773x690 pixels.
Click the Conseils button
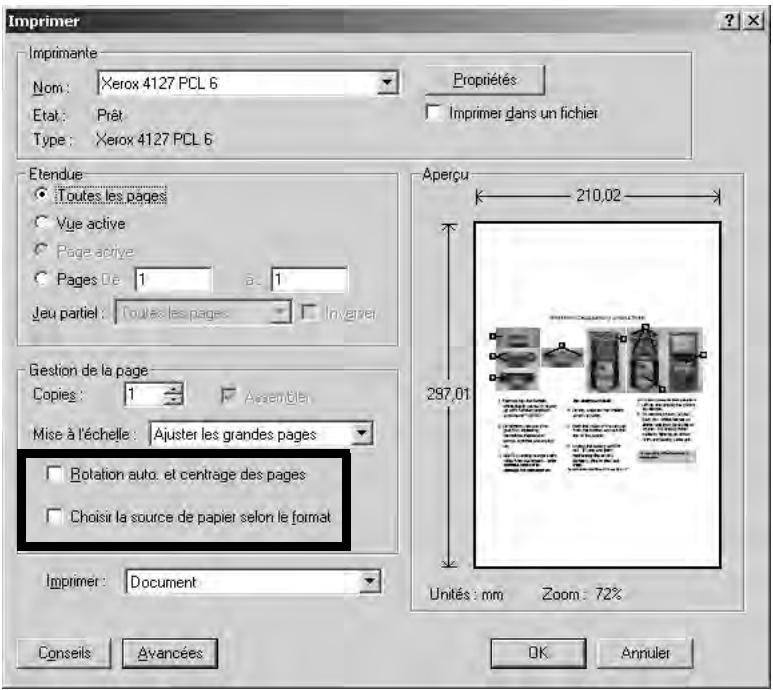[64, 653]
